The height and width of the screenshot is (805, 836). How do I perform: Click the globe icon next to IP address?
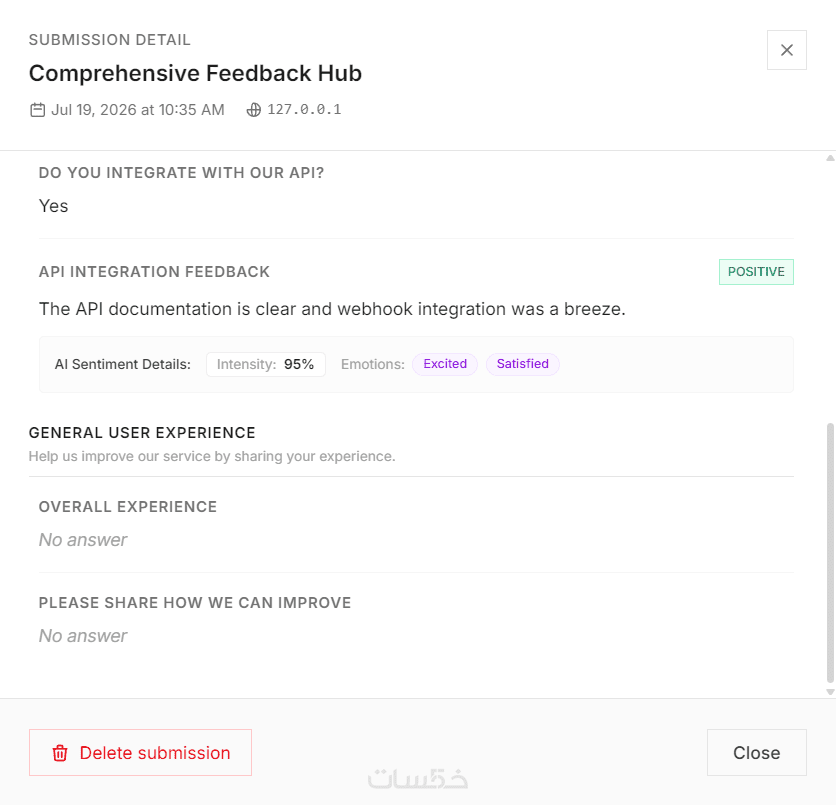[254, 110]
